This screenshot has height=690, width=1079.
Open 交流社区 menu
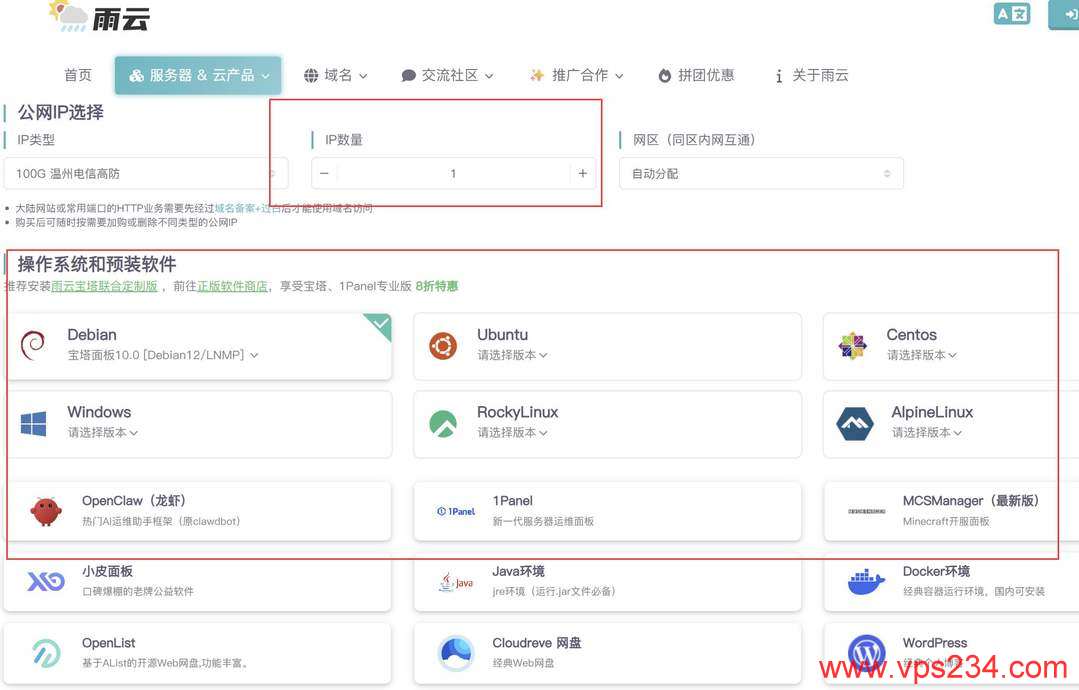pos(447,75)
